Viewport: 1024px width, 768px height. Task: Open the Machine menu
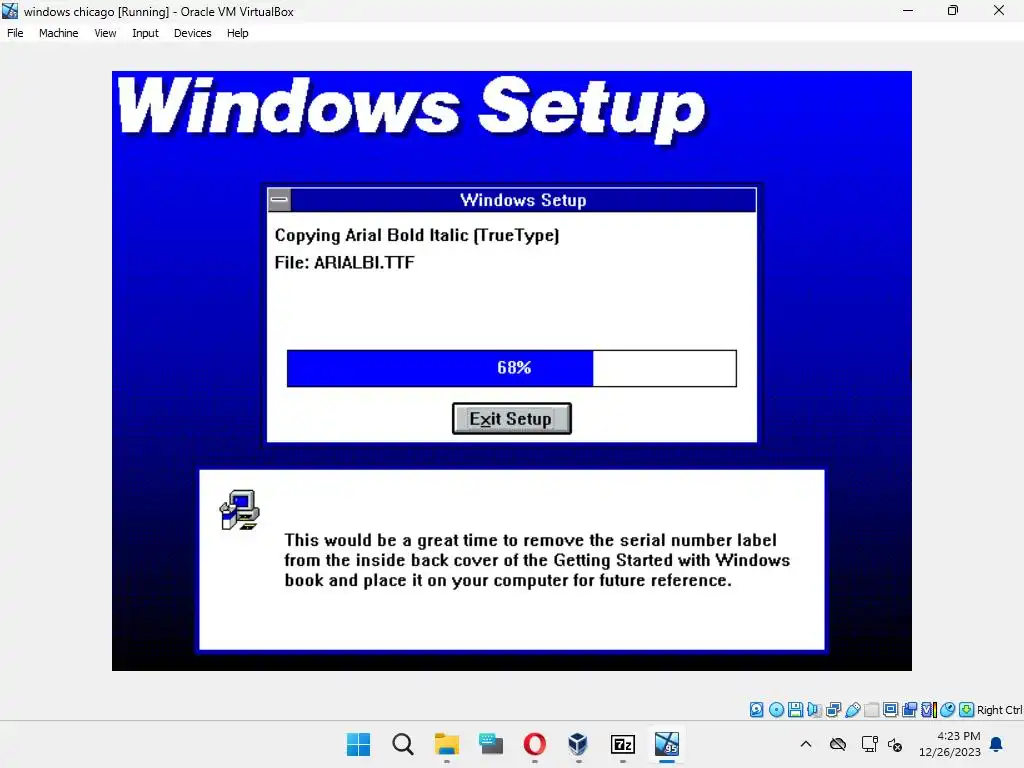[x=58, y=33]
